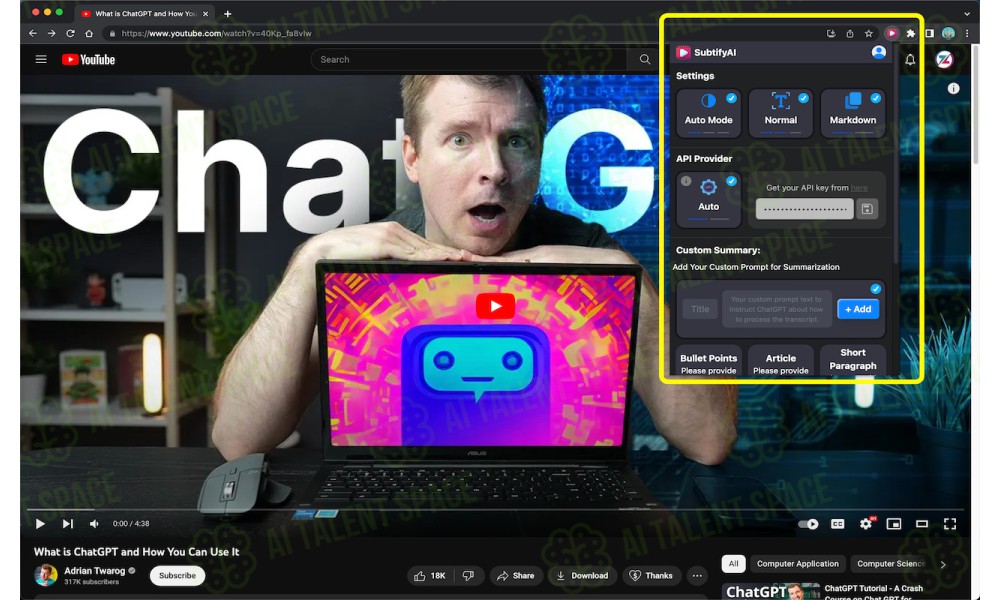This screenshot has height=600, width=1000.
Task: Select the Article summary preset
Action: pyautogui.click(x=781, y=362)
